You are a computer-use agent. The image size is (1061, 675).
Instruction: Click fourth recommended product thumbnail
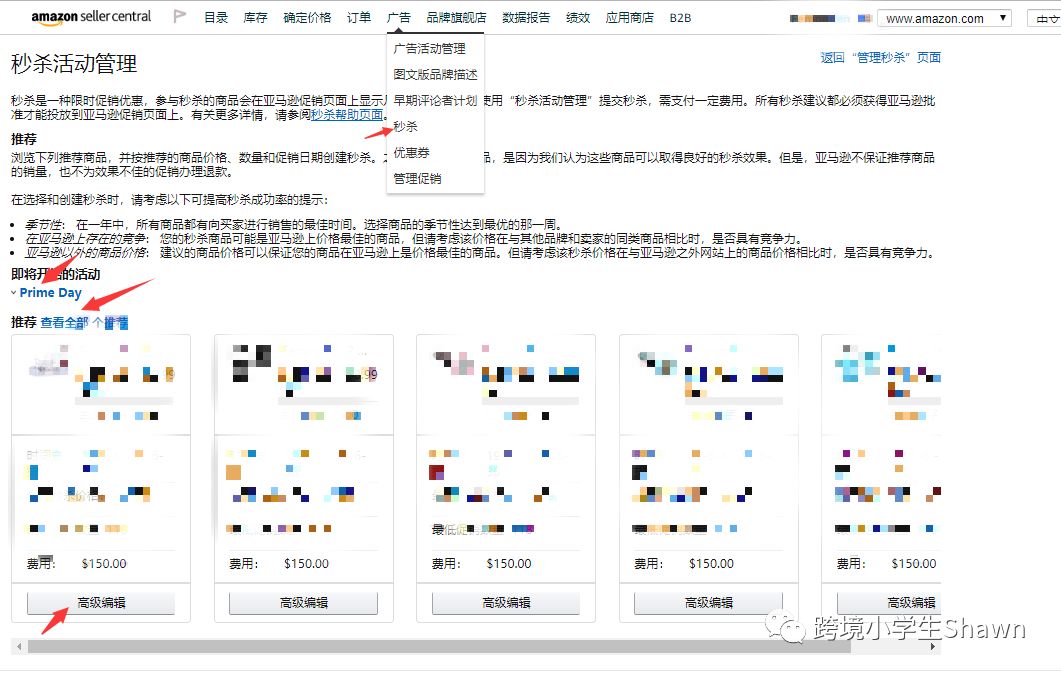[657, 365]
